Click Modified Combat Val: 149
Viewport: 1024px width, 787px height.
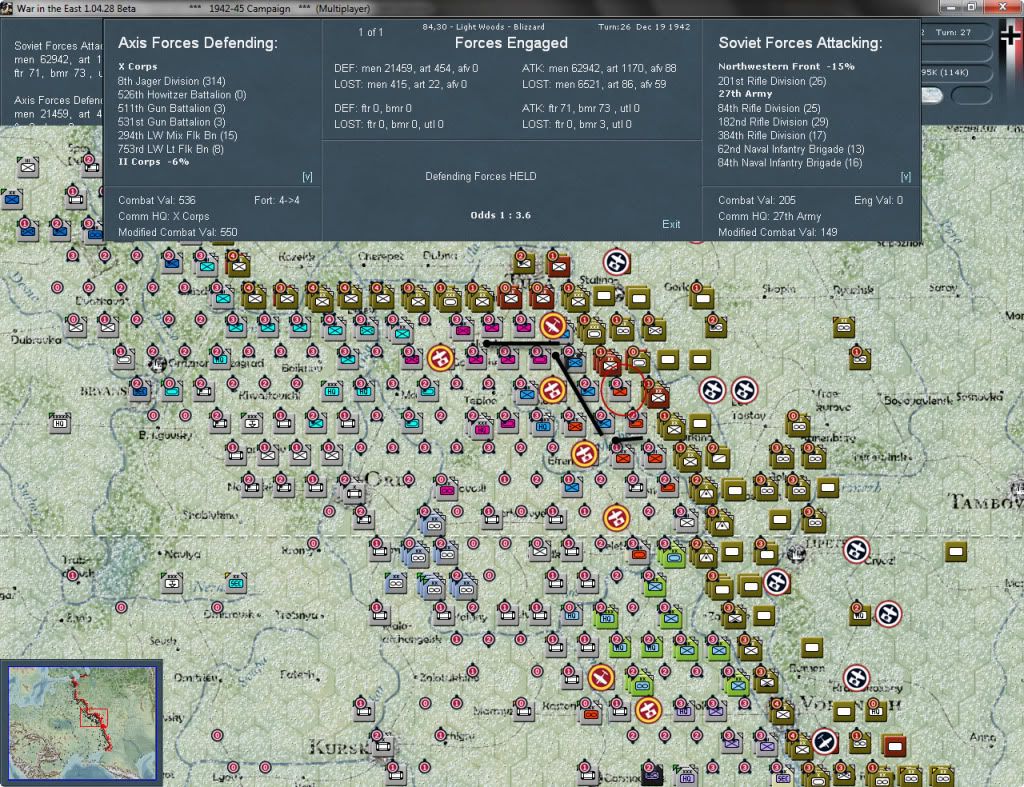pos(777,233)
